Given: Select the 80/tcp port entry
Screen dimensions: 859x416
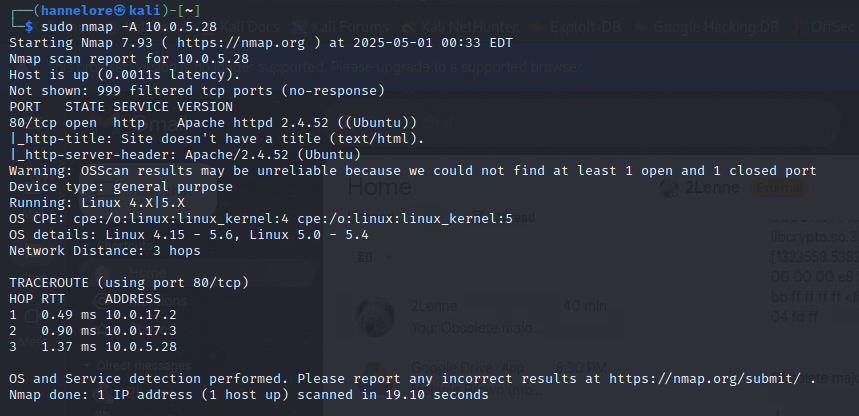Looking at the screenshot, I should (37, 123).
